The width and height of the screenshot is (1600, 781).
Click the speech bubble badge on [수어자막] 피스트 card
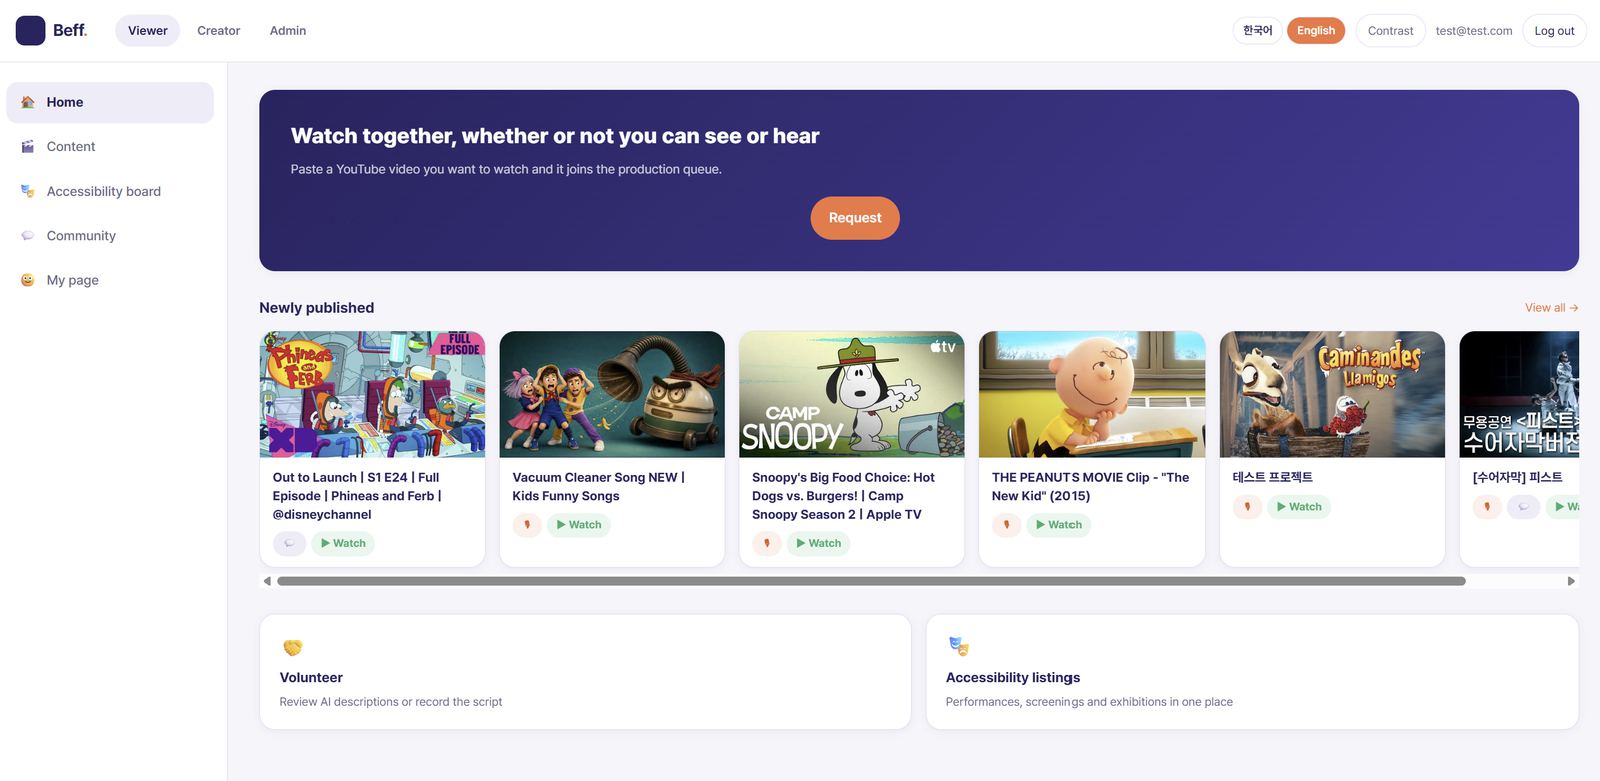(1523, 507)
